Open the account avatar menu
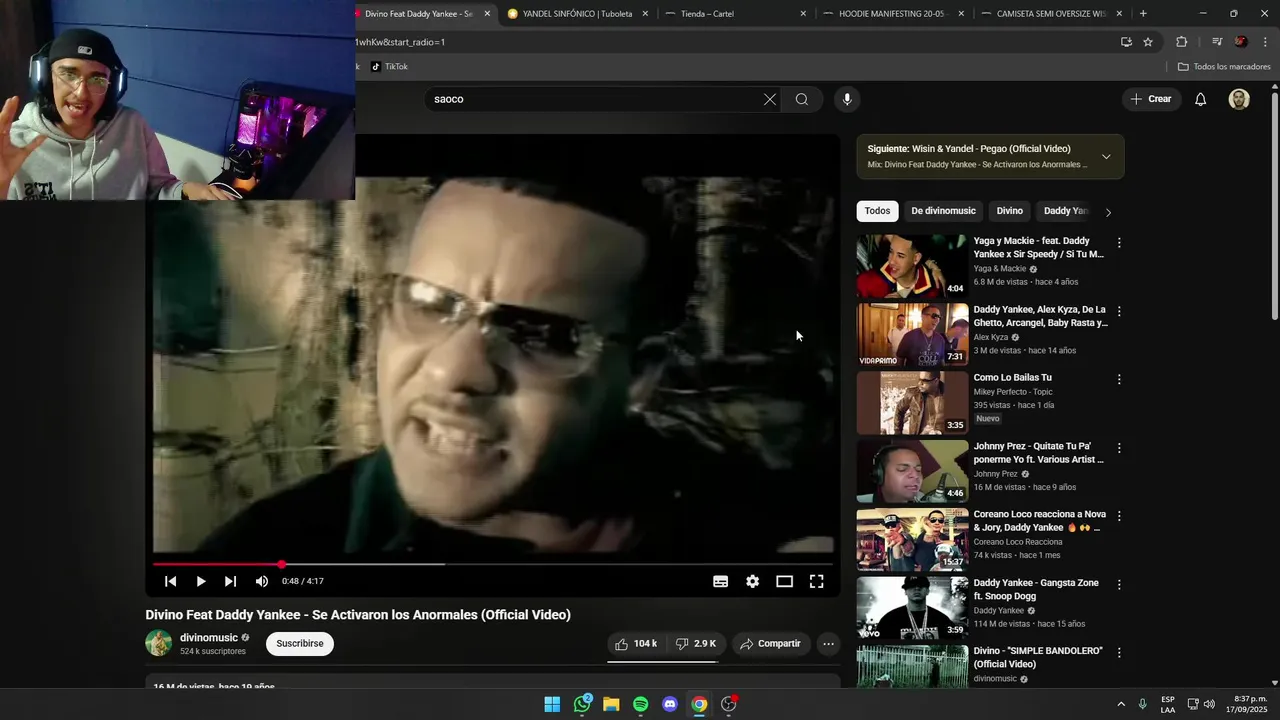This screenshot has height=720, width=1280. [x=1239, y=99]
